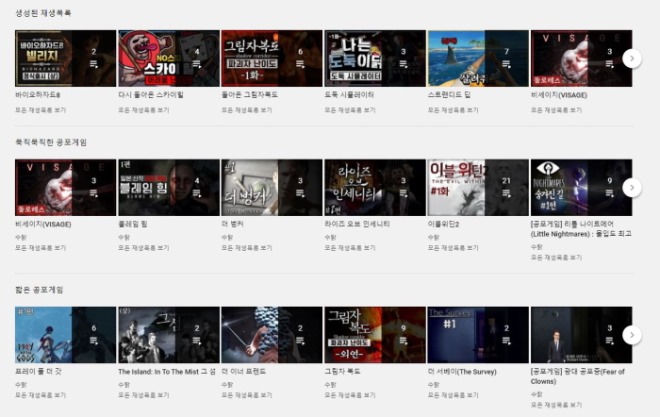Open the 프레이 포 더 갓 title
The width and height of the screenshot is (660, 417).
(38, 372)
